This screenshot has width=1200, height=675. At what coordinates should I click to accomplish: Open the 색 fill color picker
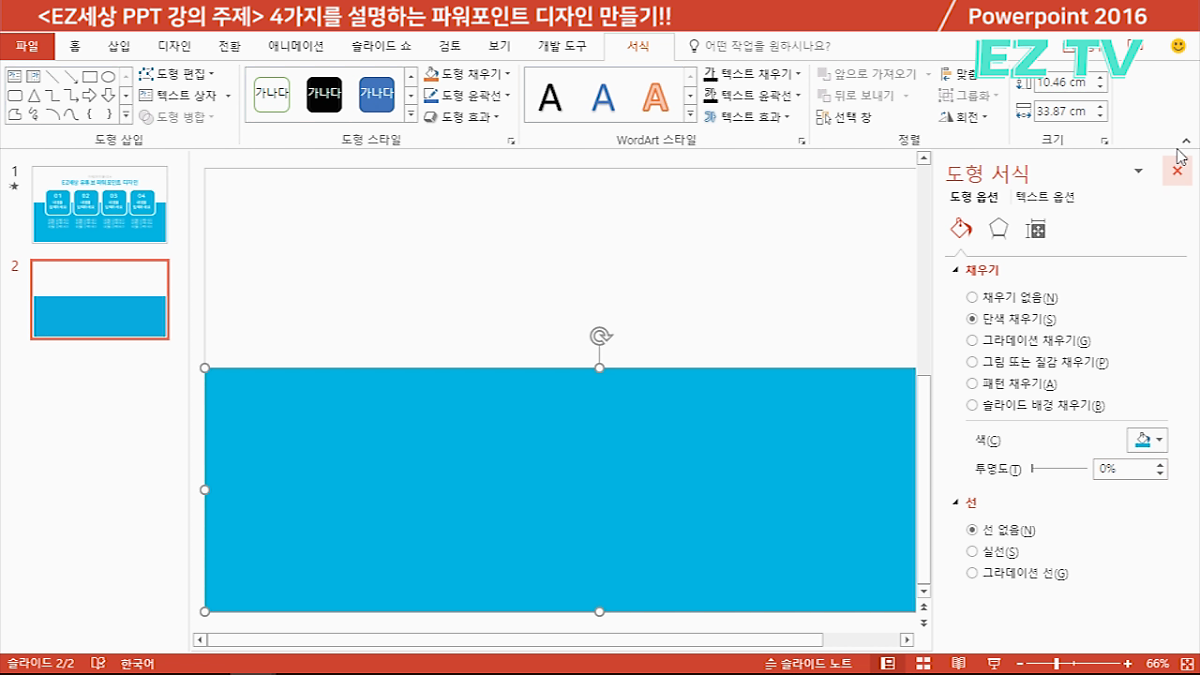[1147, 440]
